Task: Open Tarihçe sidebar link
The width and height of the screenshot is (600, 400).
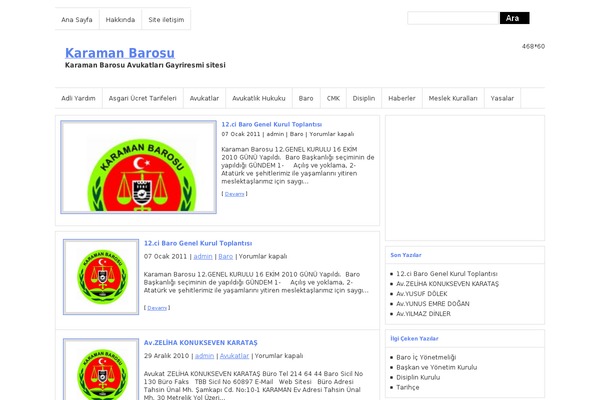Action: pyautogui.click(x=408, y=387)
